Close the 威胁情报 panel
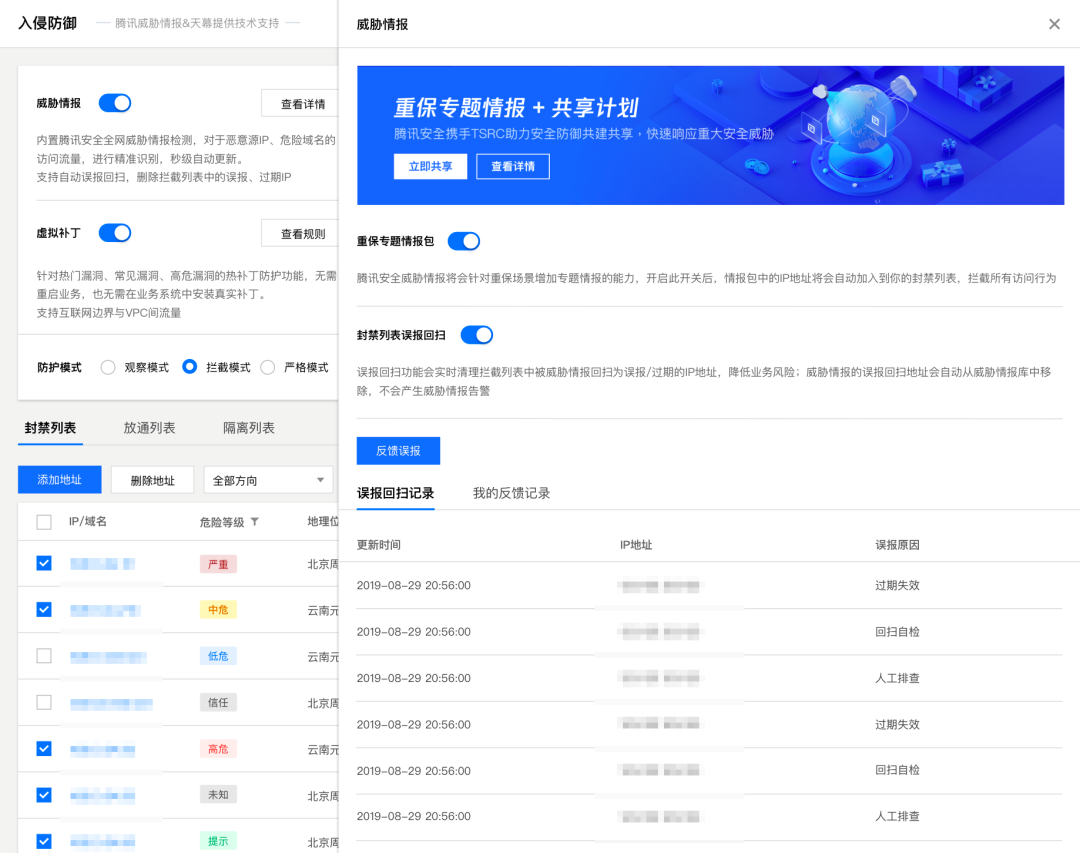 1054,24
